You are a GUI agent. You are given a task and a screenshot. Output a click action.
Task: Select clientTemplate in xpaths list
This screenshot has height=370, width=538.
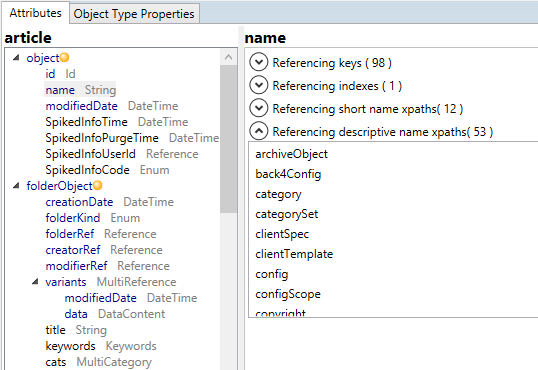[294, 254]
